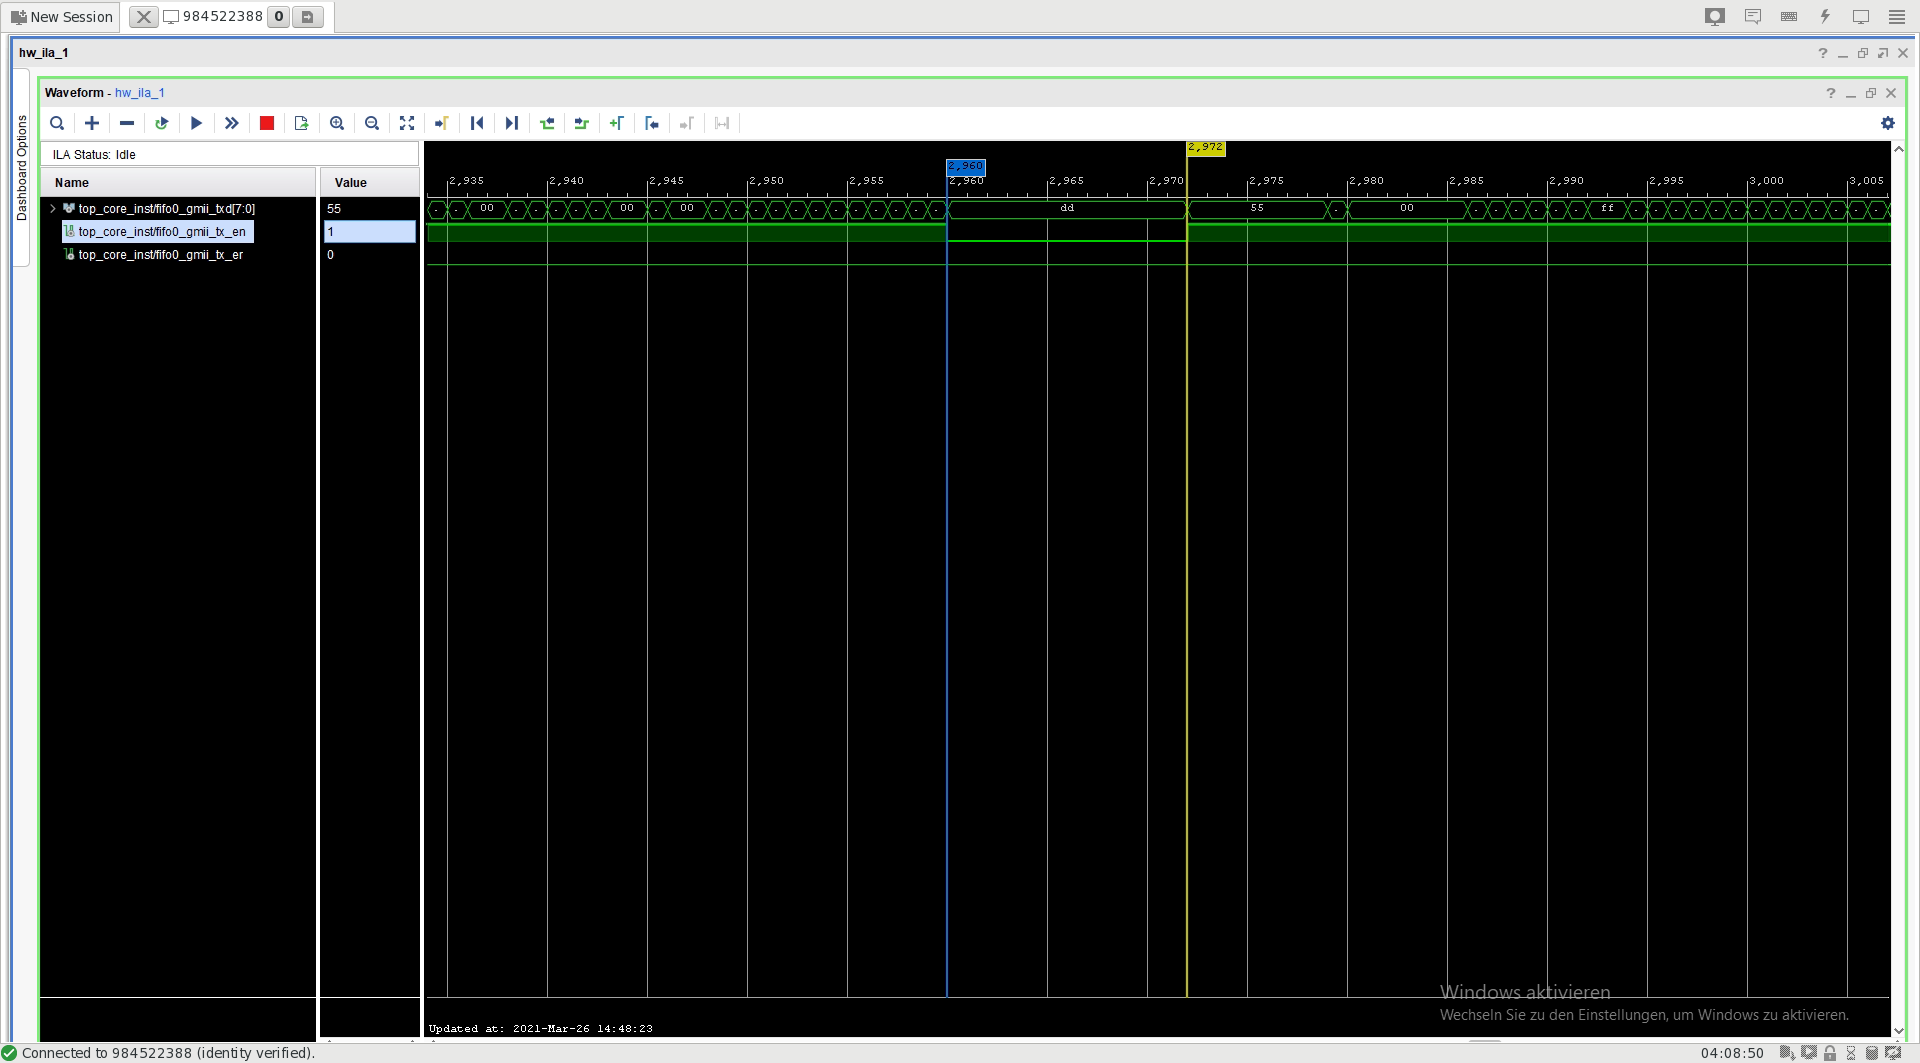Maximize the hw_ila_1 dashboard with the arrow icon
This screenshot has height=1063, width=1920.
(x=1883, y=53)
